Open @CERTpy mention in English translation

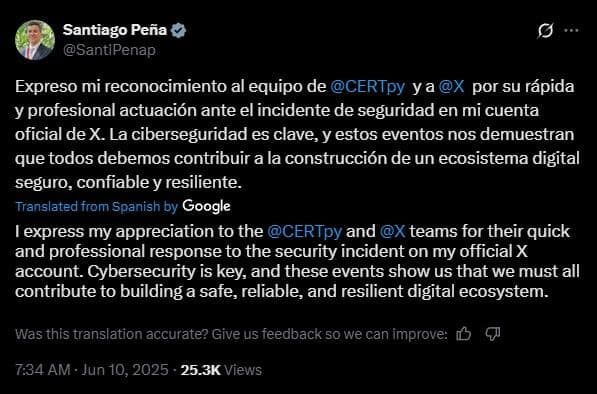click(304, 231)
